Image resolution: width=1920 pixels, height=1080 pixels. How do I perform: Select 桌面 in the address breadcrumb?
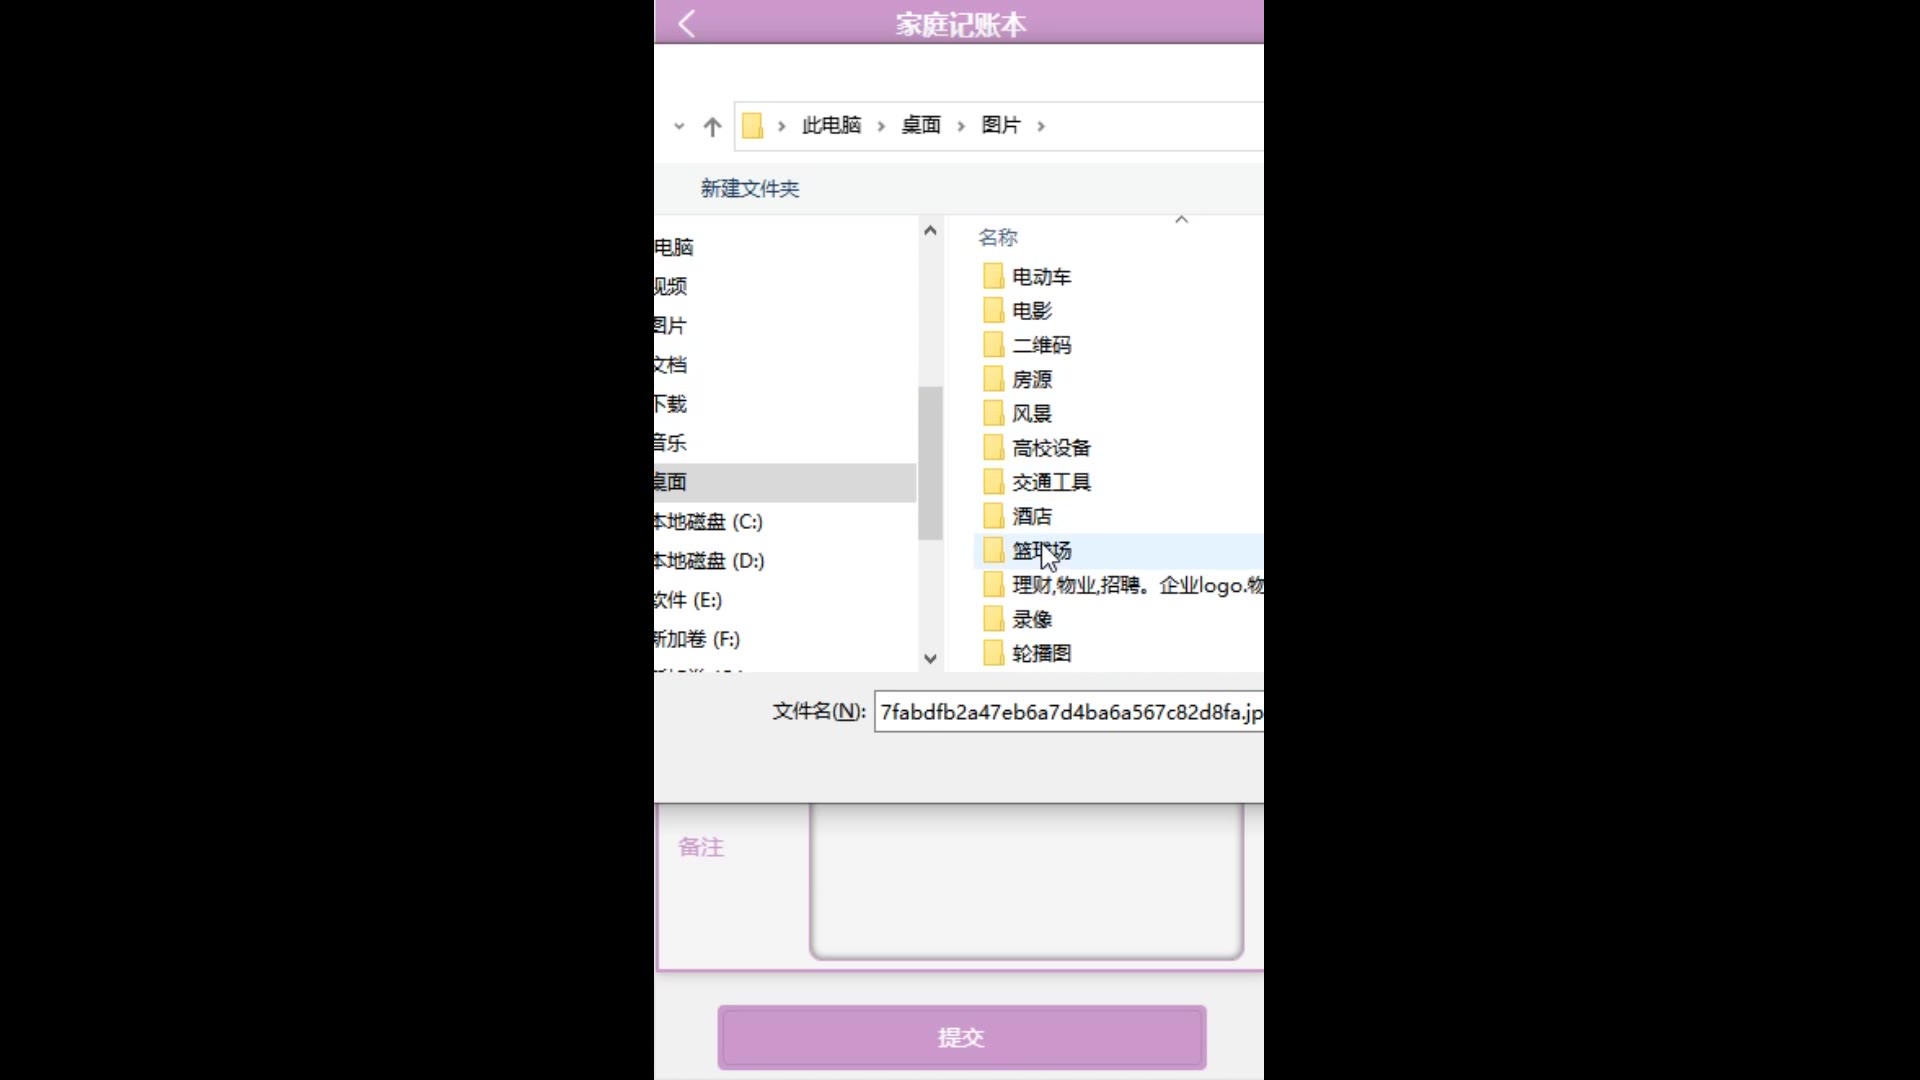tap(921, 125)
